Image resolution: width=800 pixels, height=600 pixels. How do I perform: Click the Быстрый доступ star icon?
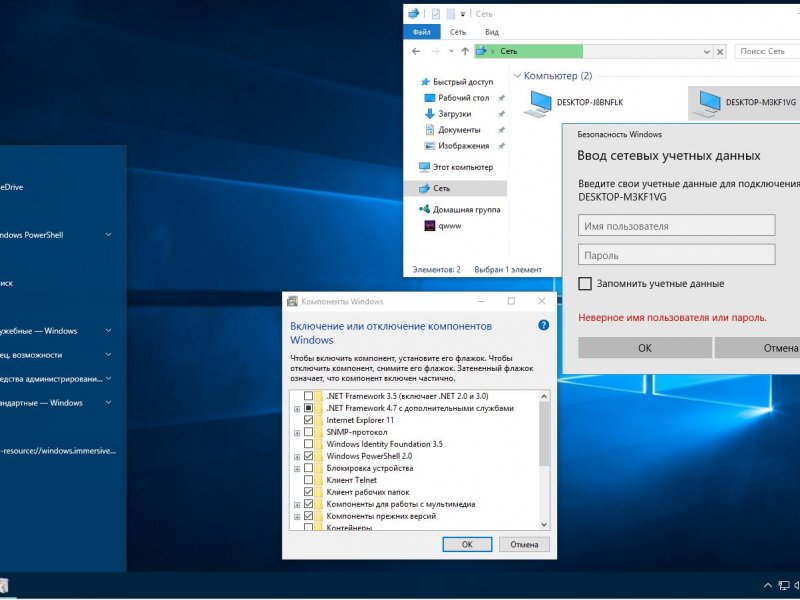click(x=425, y=82)
